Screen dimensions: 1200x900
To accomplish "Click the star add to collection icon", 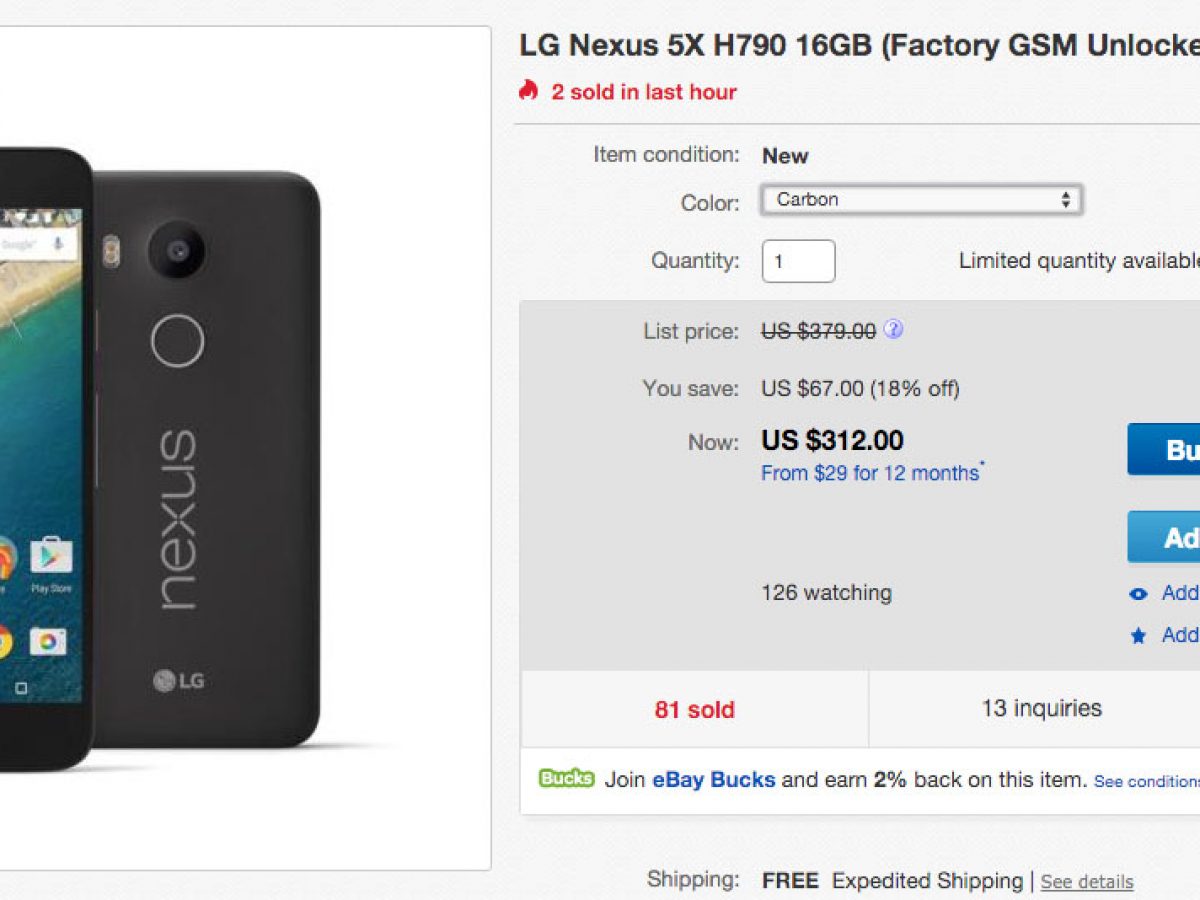I will tap(1138, 636).
